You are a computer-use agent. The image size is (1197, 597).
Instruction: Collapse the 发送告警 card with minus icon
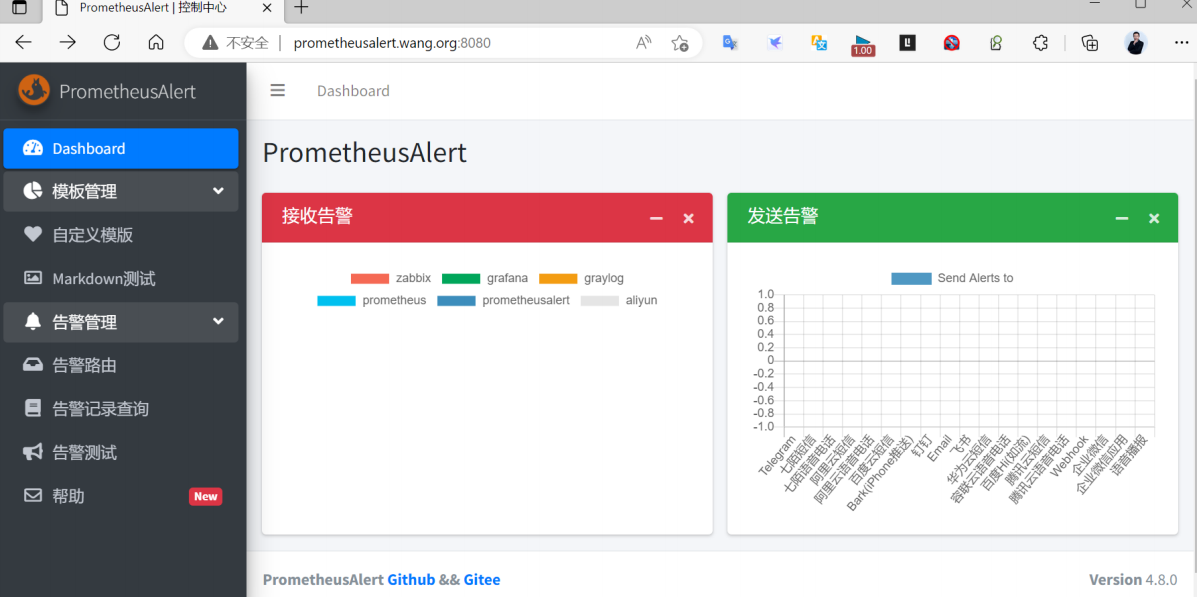point(1121,218)
